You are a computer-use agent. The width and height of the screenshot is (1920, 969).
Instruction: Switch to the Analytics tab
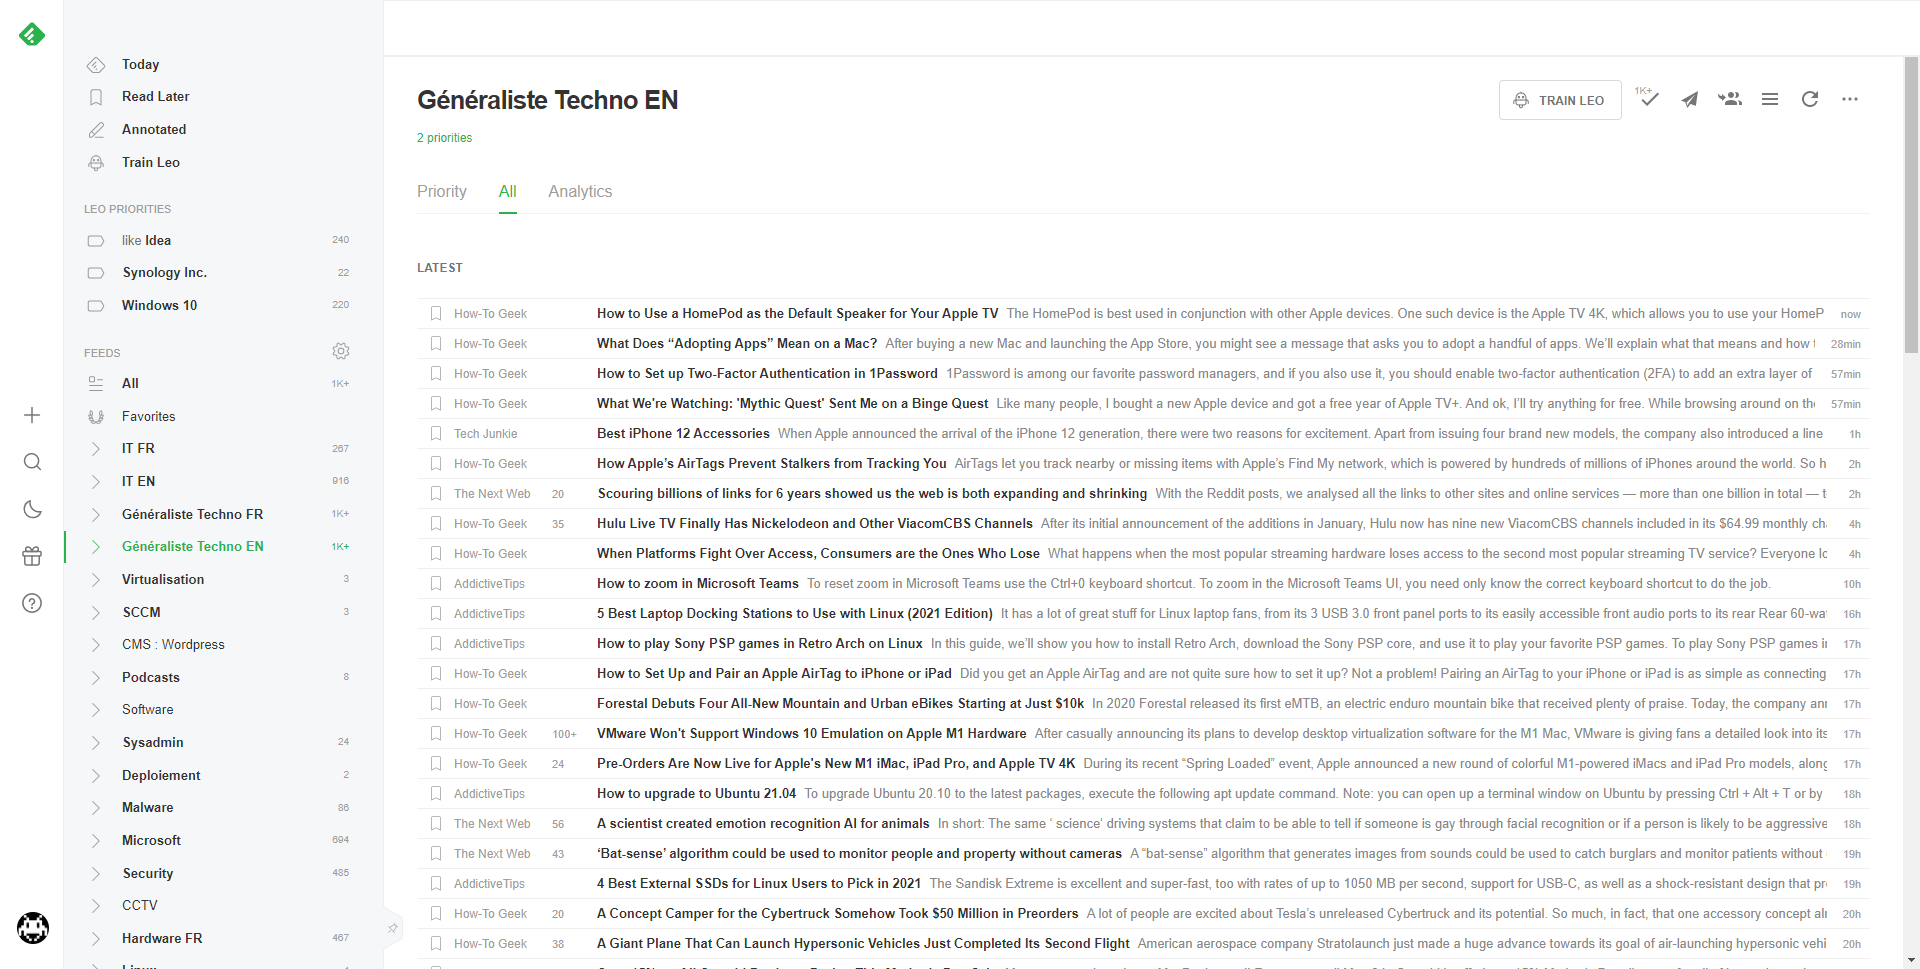tap(580, 191)
